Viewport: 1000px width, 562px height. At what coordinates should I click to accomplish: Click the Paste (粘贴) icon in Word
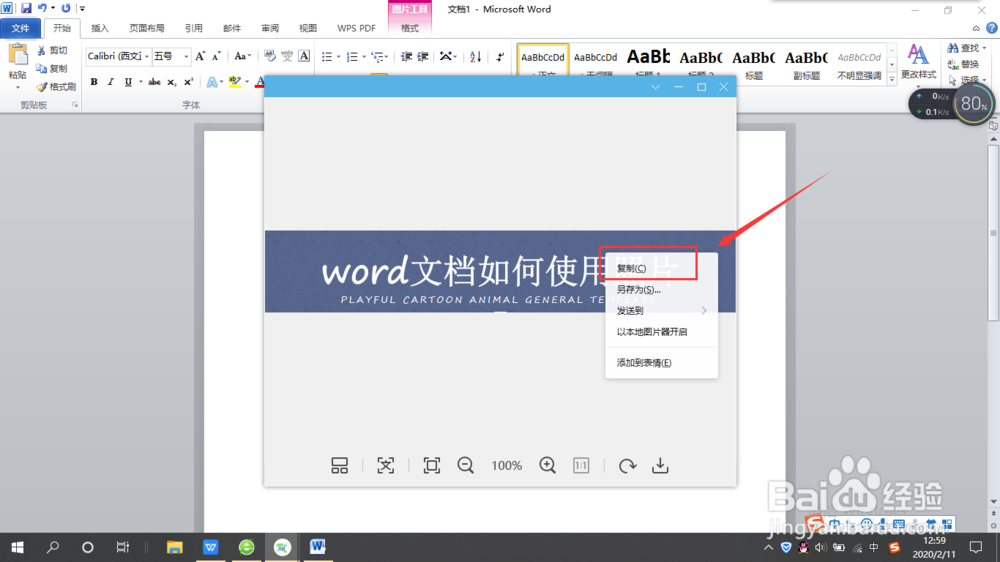pos(18,55)
